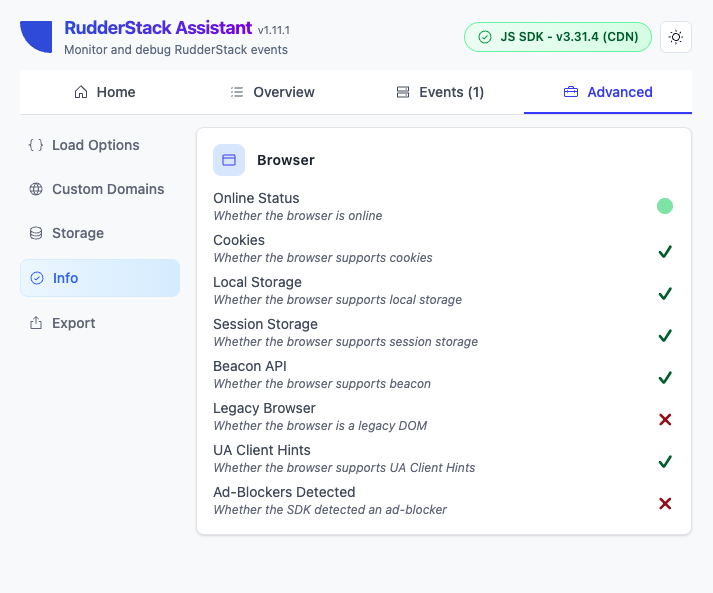
Task: Click "Whether the browser supports local storage"
Action: (x=338, y=300)
